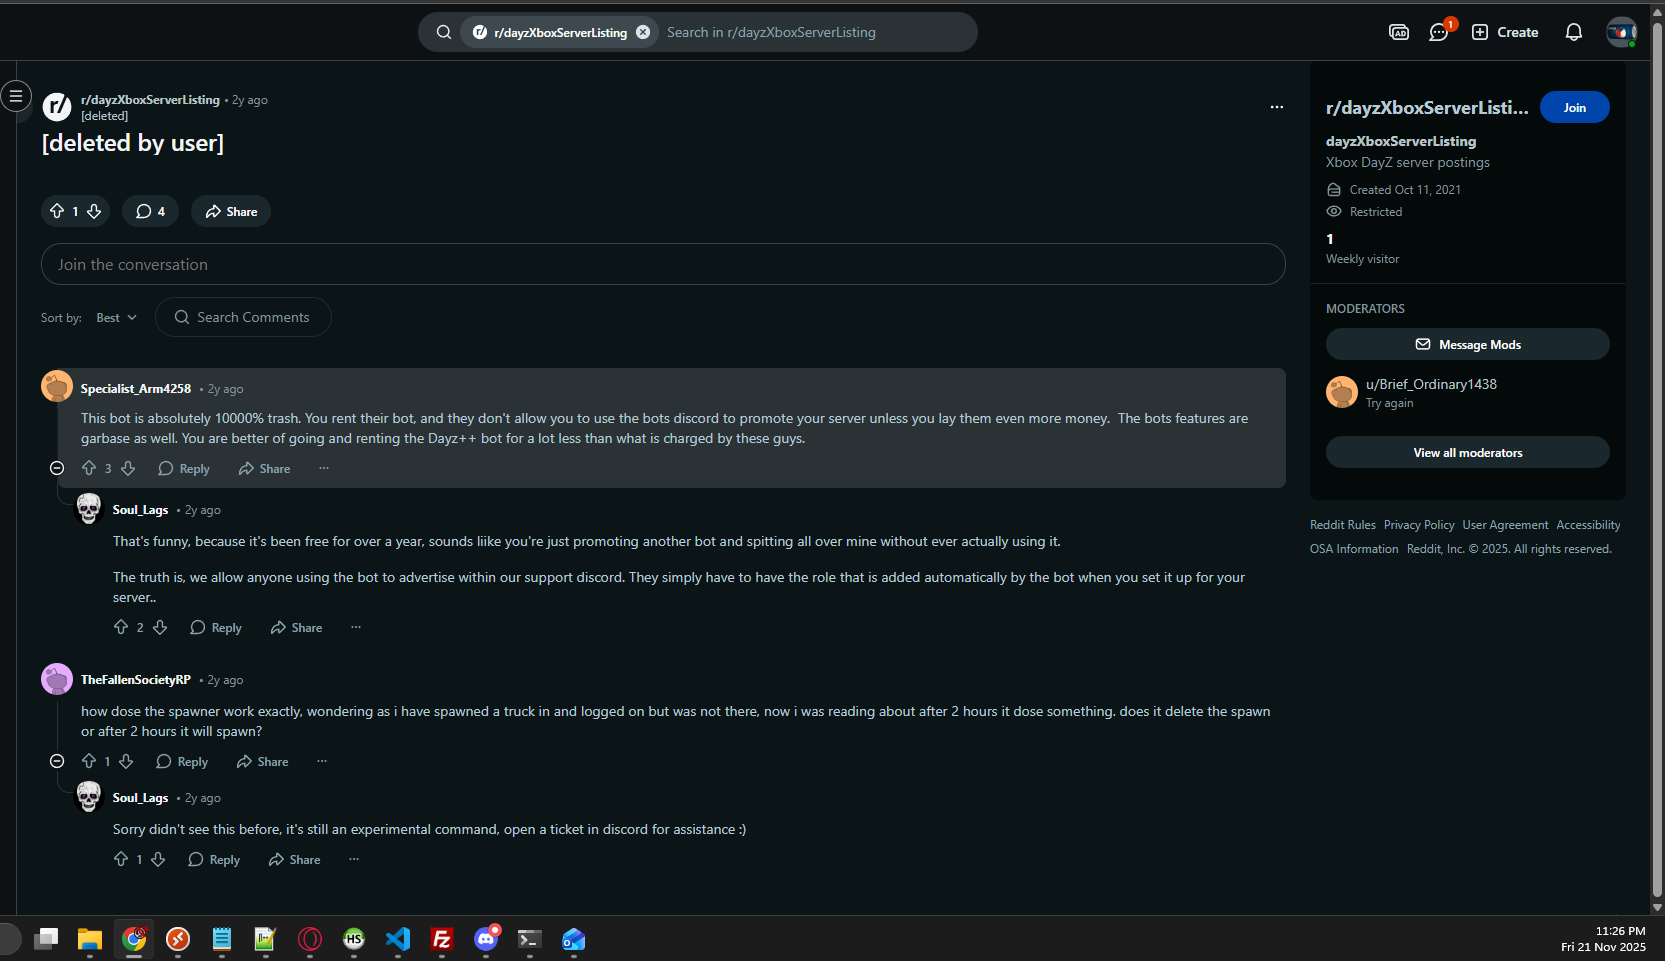The image size is (1665, 961).
Task: Open u/Brief_Ordinary1438 moderator profile
Action: (x=1431, y=384)
